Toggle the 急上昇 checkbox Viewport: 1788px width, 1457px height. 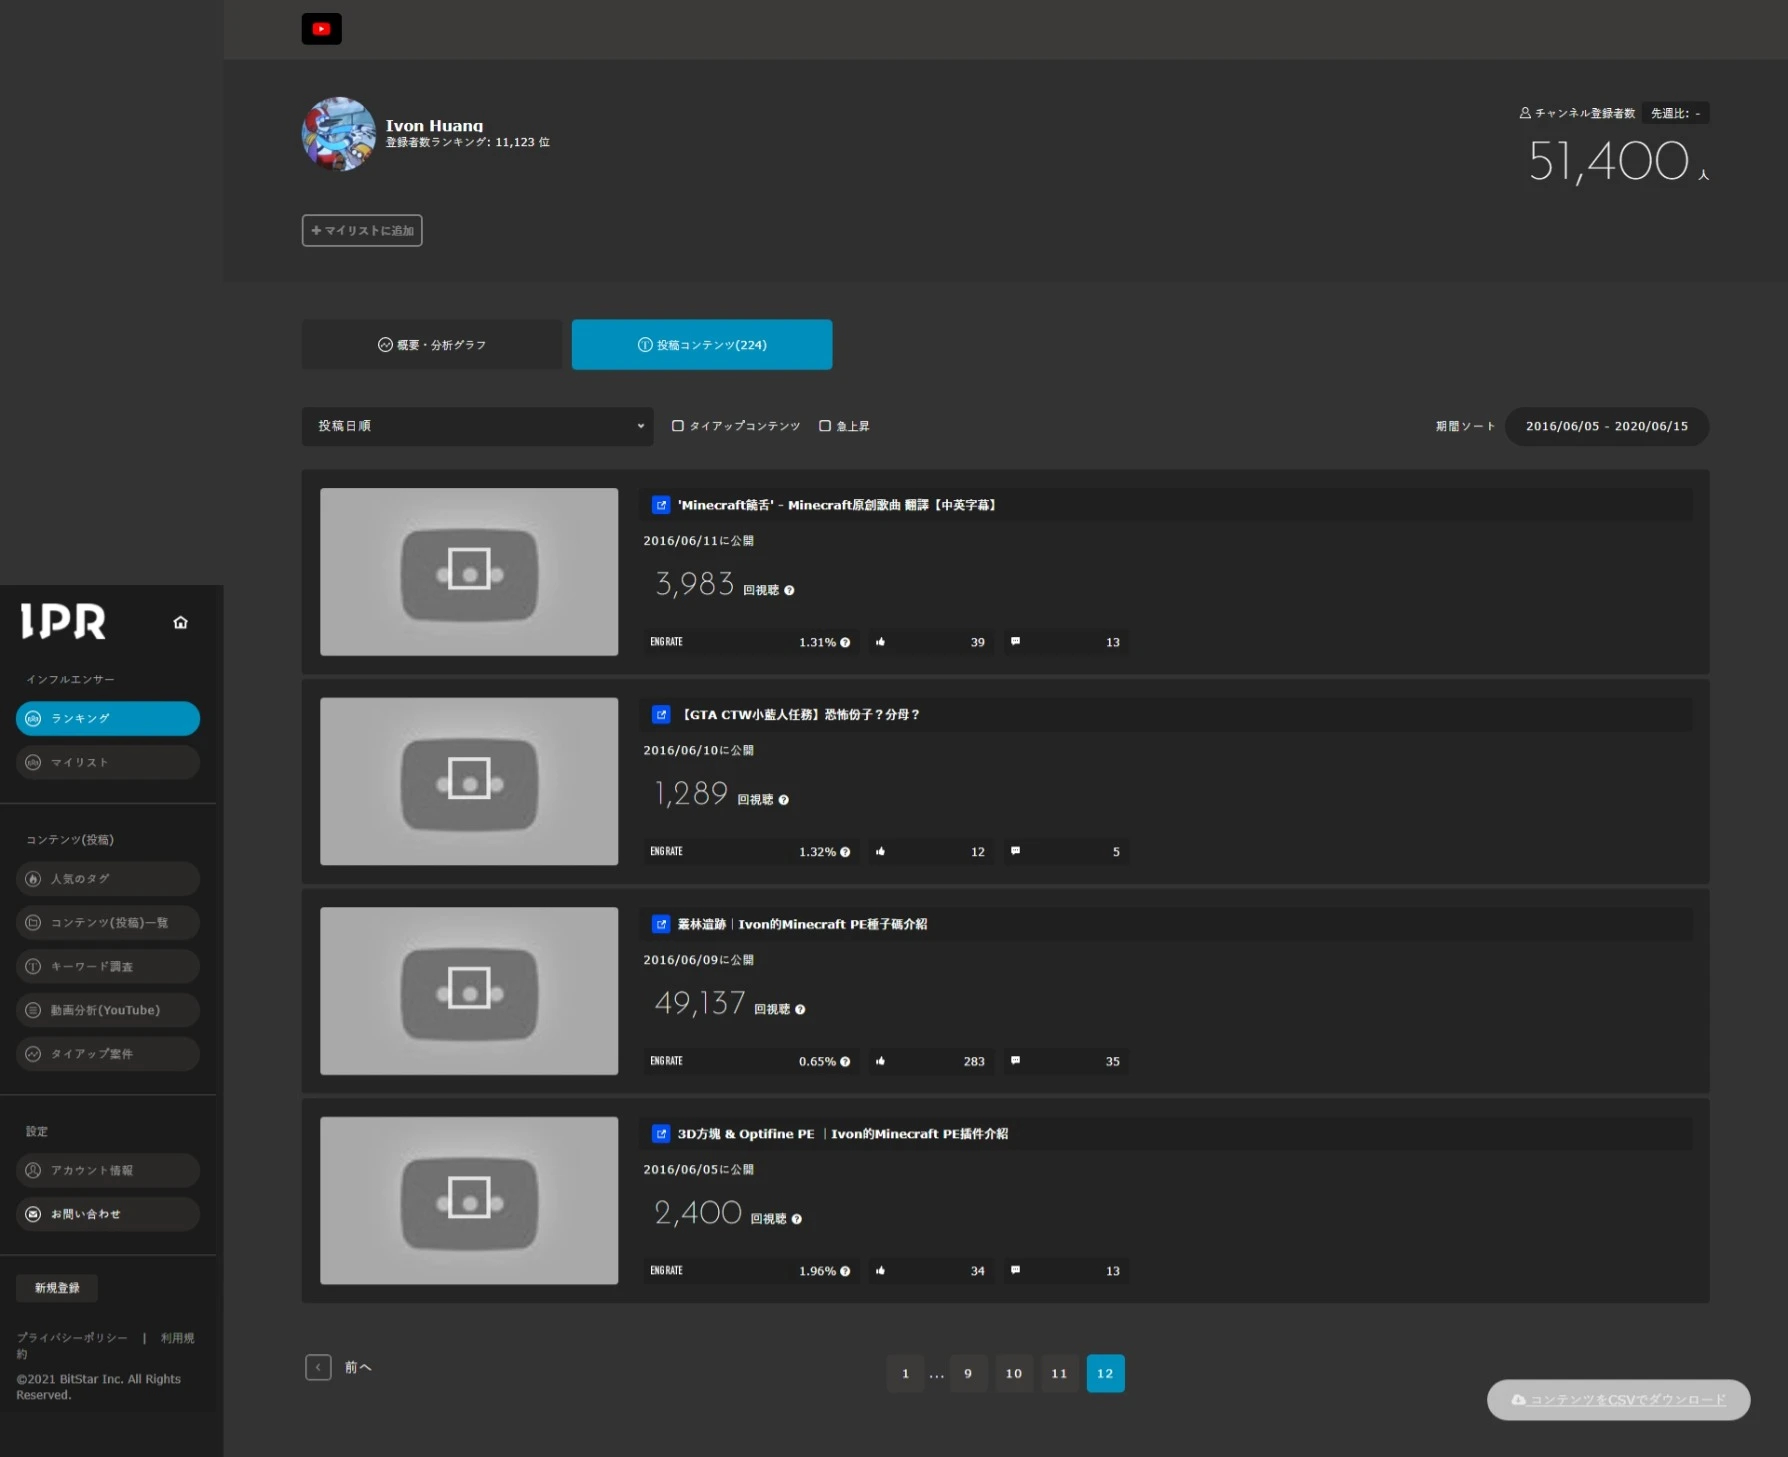(x=825, y=426)
